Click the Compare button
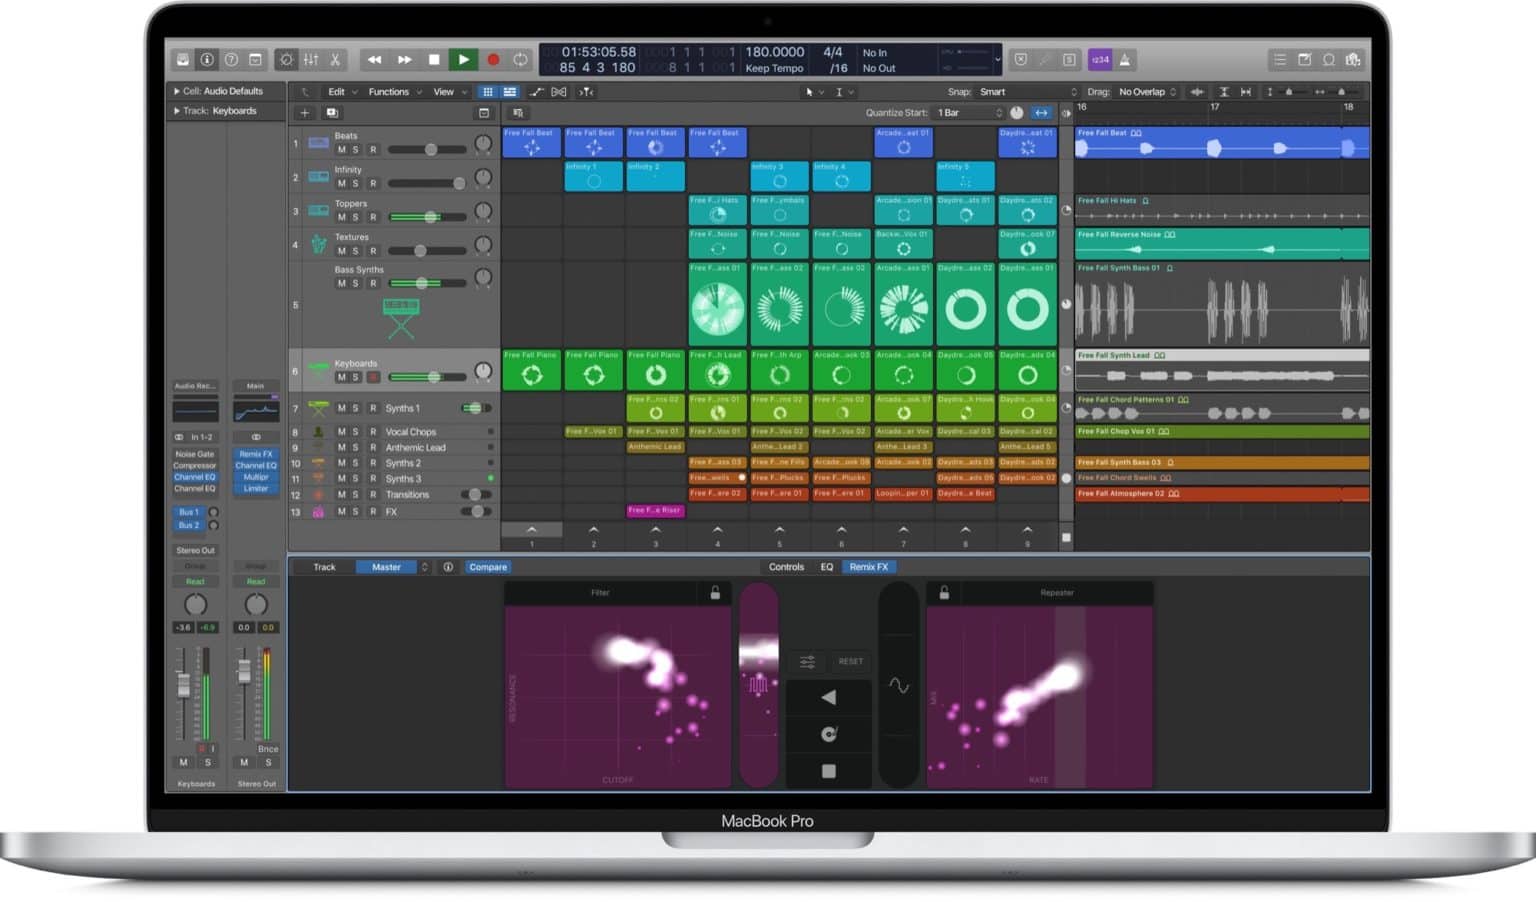This screenshot has height=902, width=1536. (488, 567)
